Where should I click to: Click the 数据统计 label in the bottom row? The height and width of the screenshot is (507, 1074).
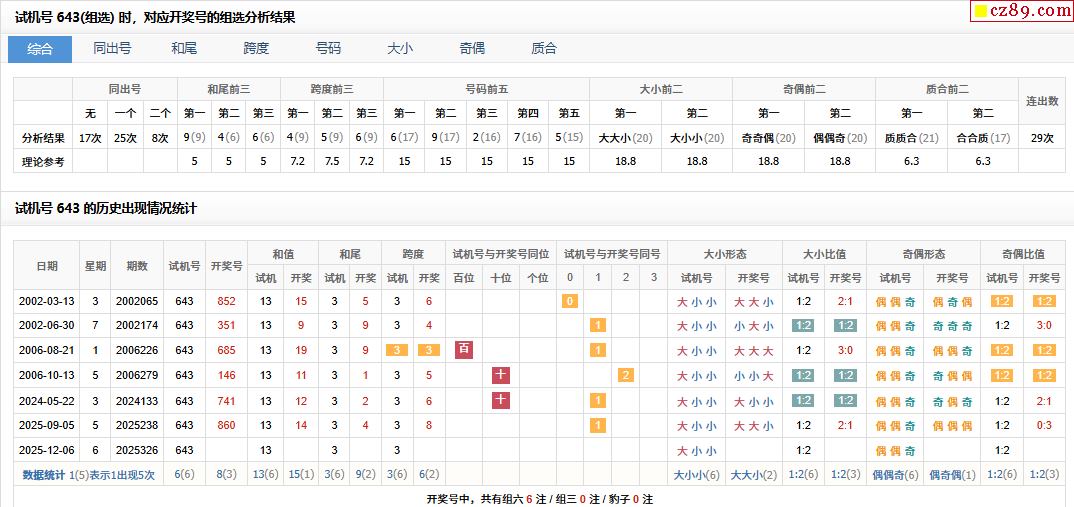click(45, 475)
